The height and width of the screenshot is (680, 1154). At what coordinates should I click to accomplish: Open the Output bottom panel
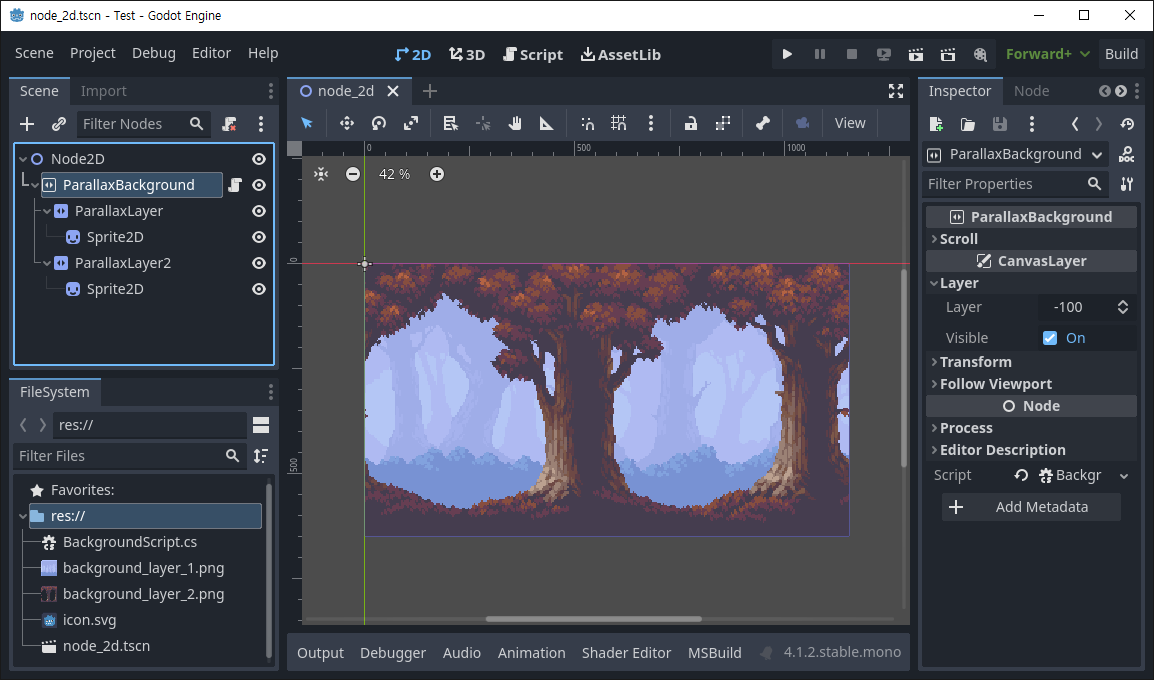point(320,653)
